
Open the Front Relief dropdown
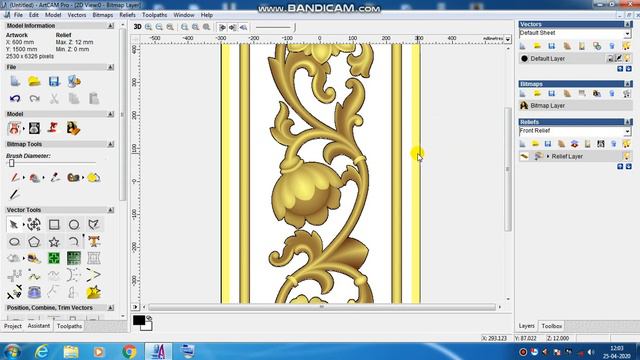[627, 131]
